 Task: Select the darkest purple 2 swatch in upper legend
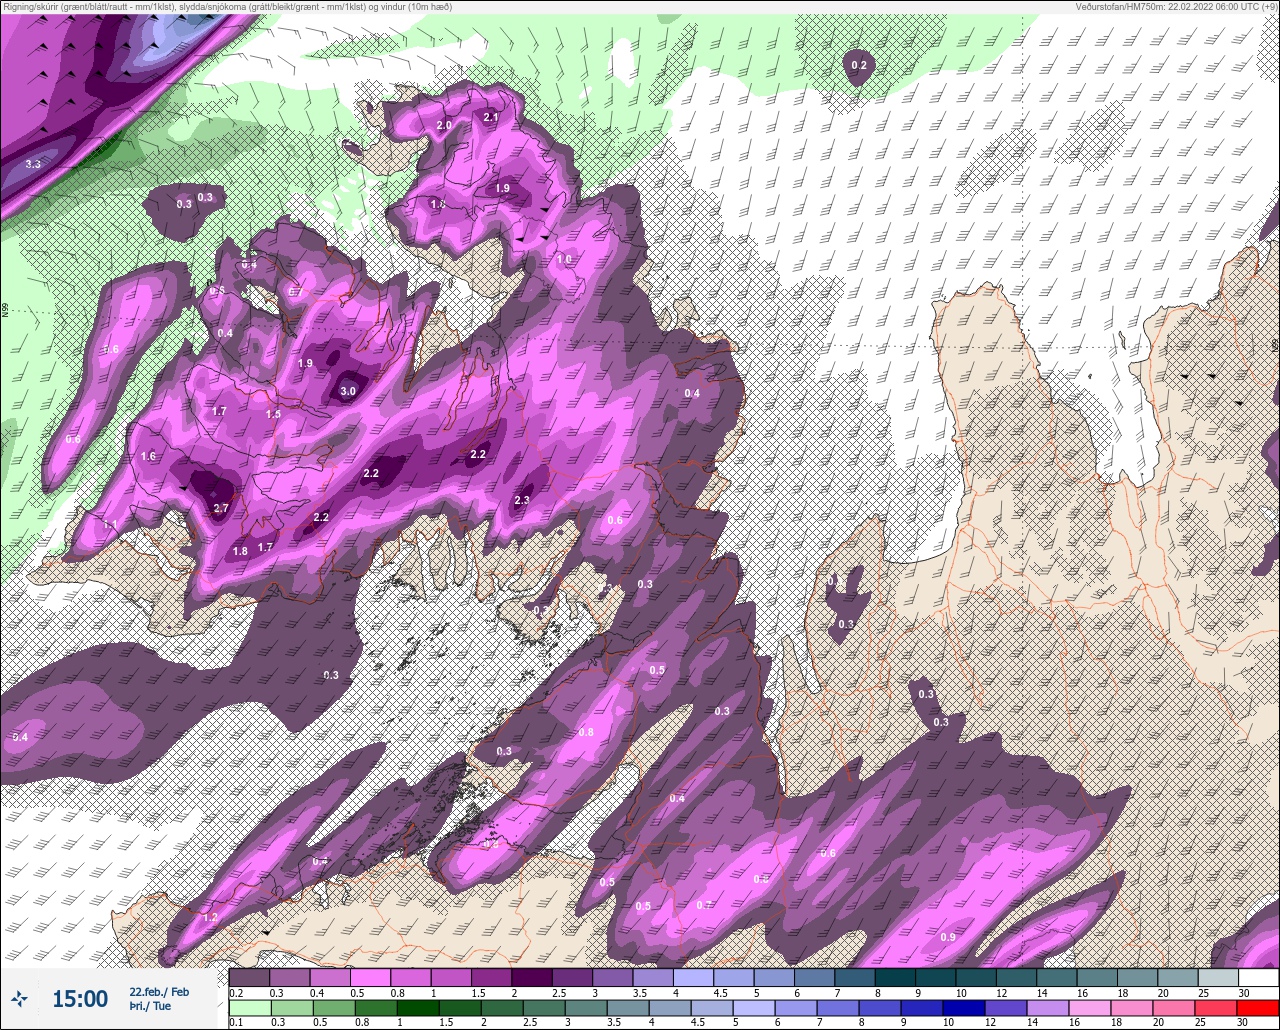coord(532,977)
